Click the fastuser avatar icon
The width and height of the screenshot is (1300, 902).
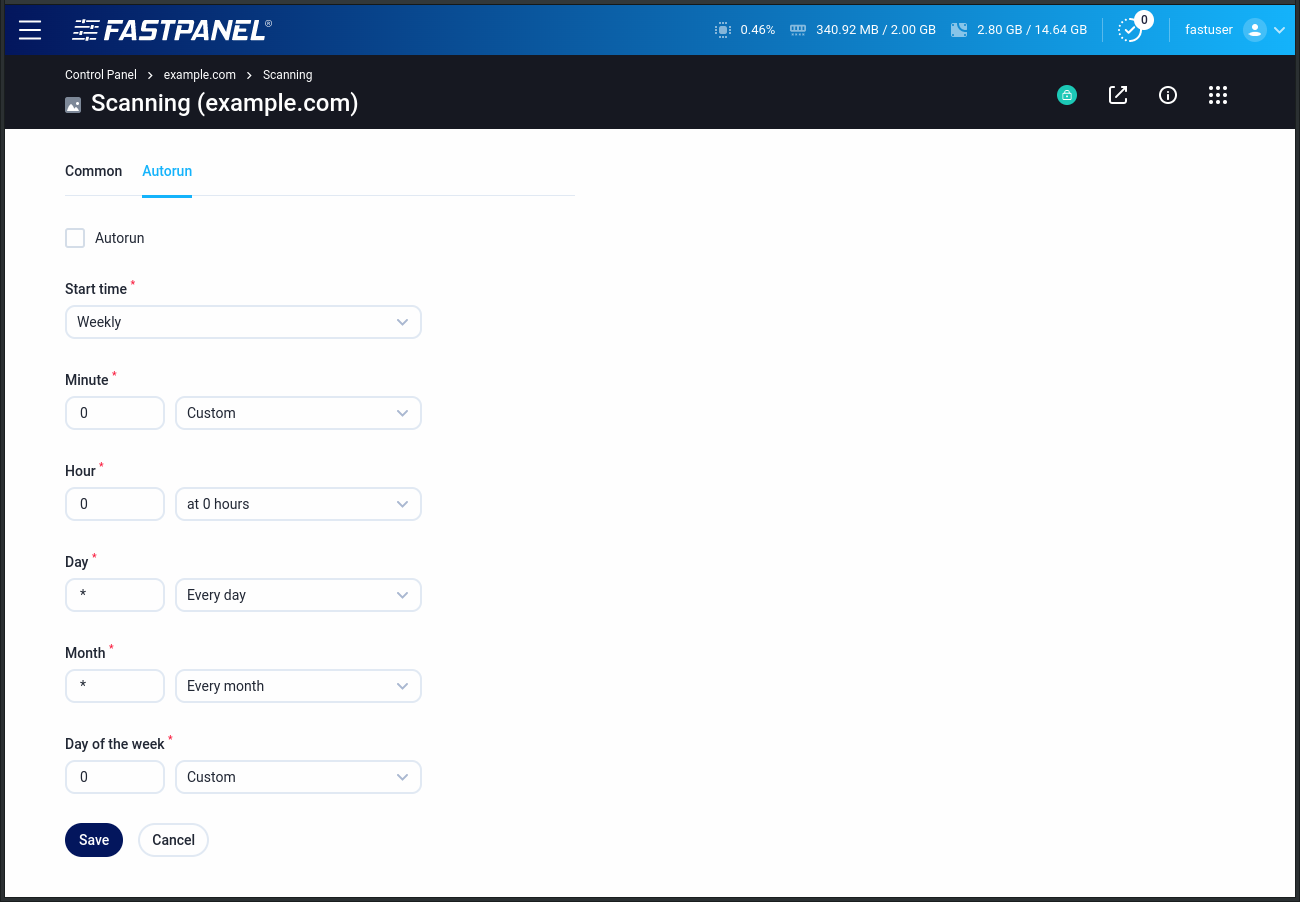1255,30
